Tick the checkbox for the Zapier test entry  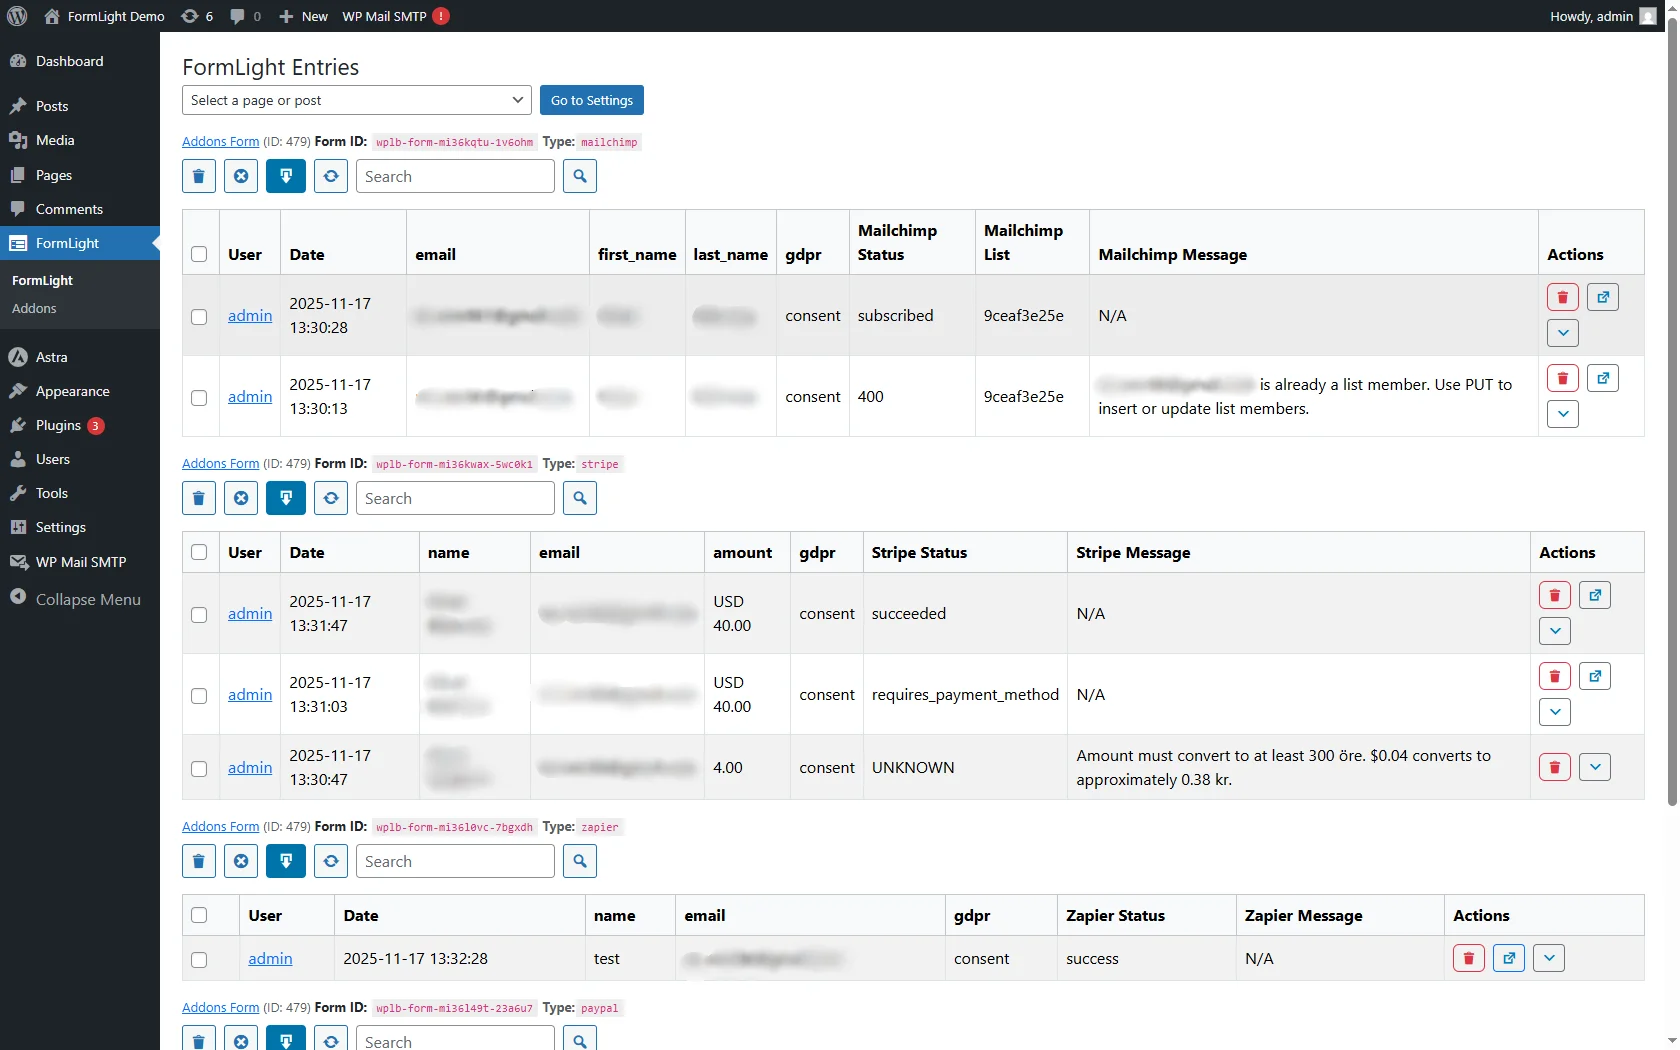(199, 959)
